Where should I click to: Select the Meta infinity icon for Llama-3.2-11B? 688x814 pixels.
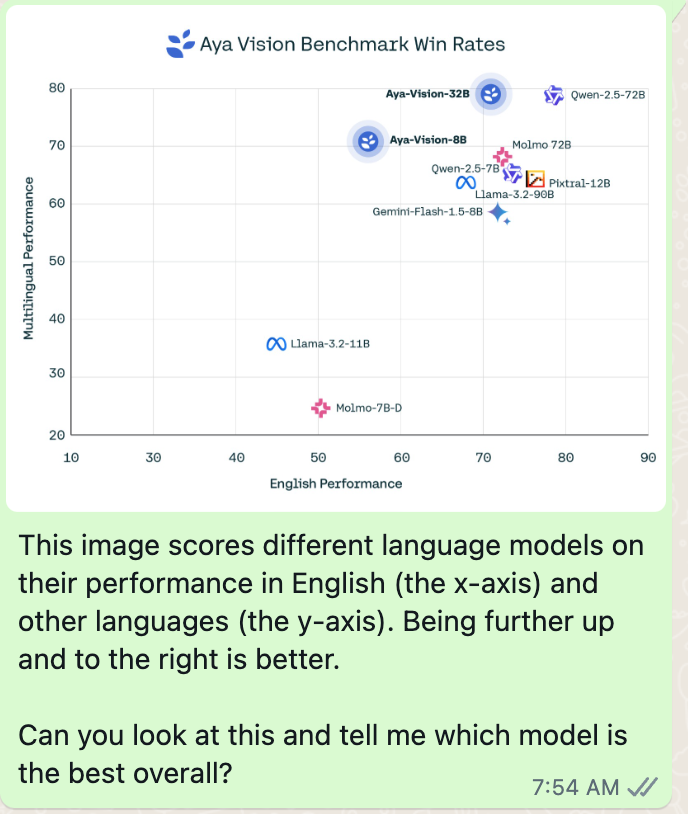click(275, 343)
